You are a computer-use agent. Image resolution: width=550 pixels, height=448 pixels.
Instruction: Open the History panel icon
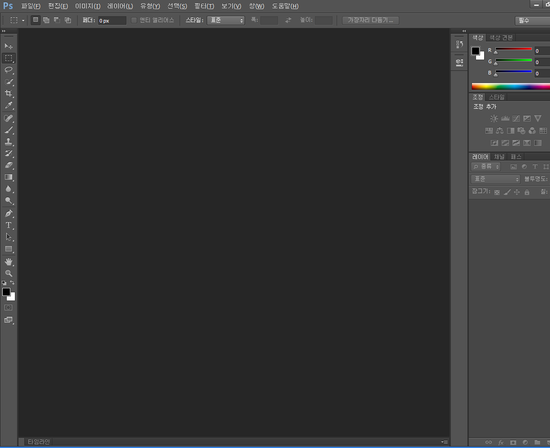pos(459,44)
